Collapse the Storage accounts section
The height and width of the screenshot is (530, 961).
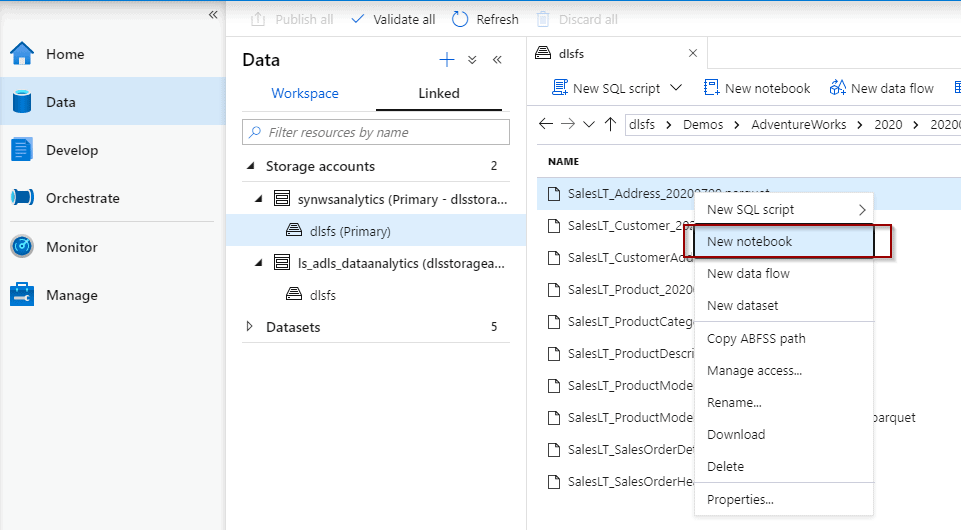(250, 166)
